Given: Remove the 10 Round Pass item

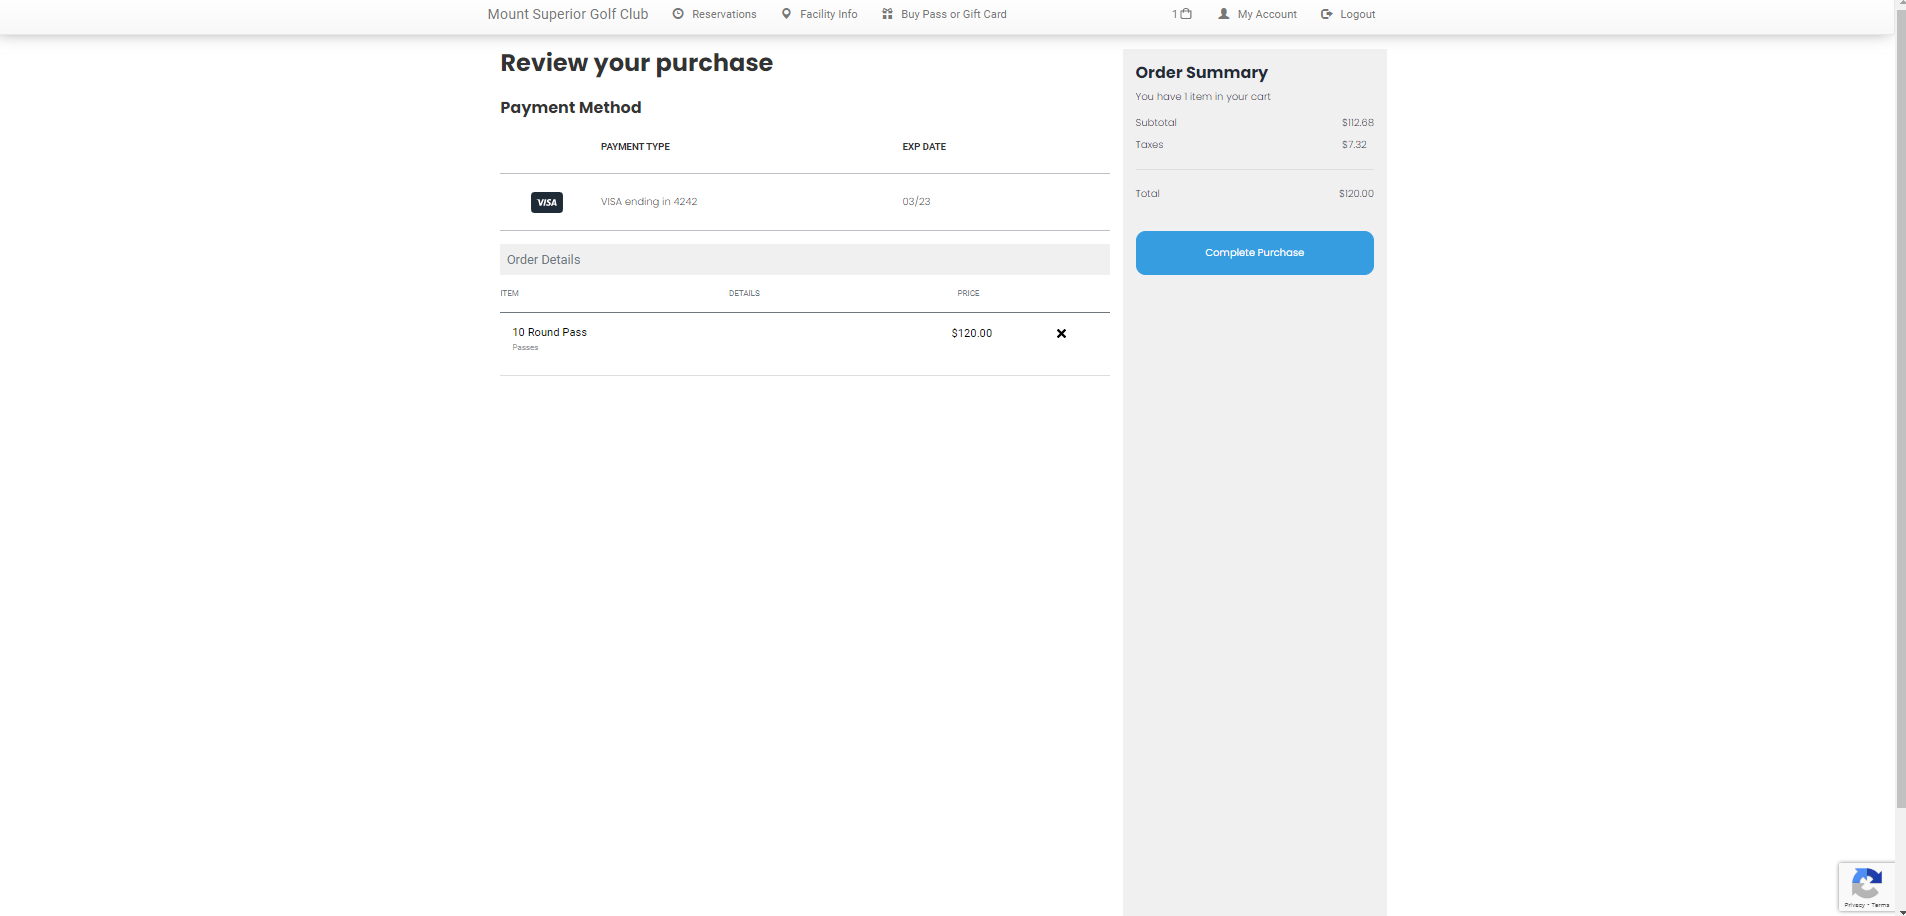Looking at the screenshot, I should [1061, 334].
